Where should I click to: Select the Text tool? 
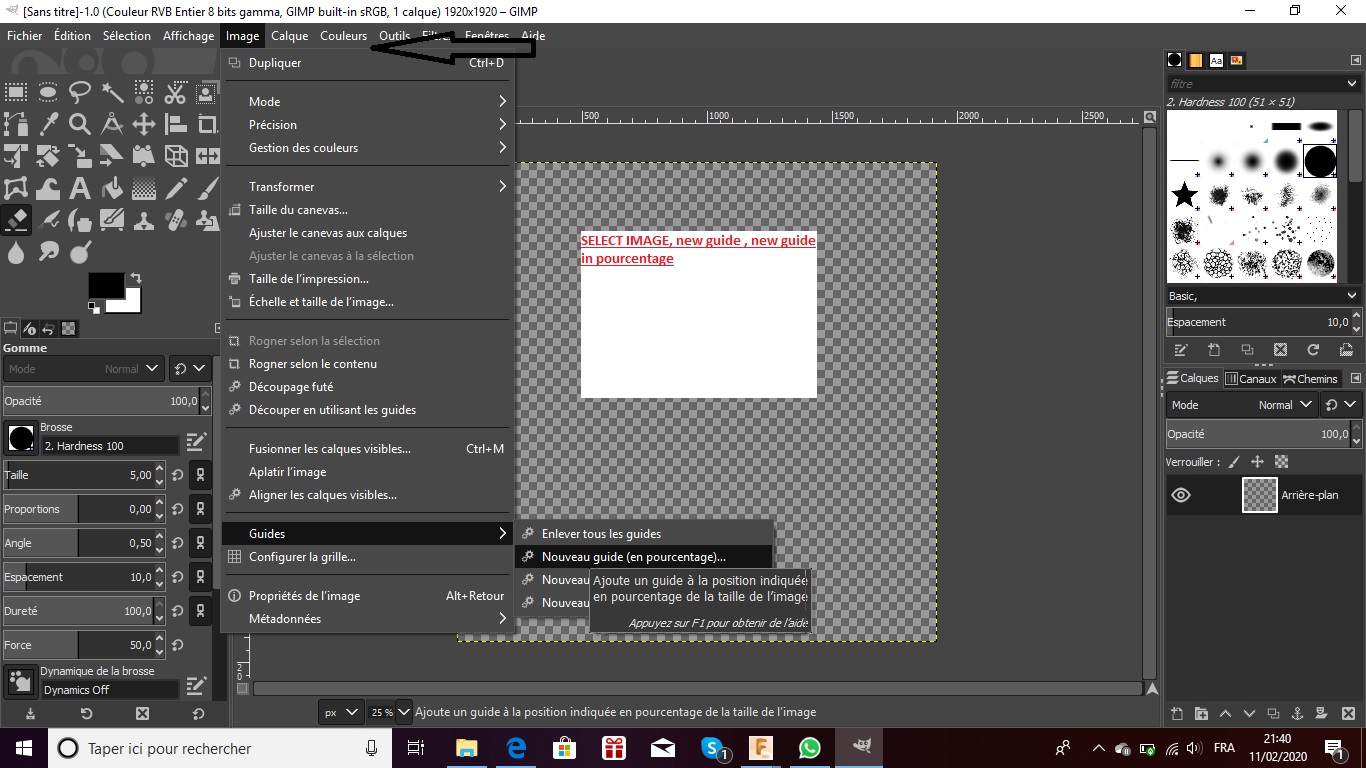[80, 188]
